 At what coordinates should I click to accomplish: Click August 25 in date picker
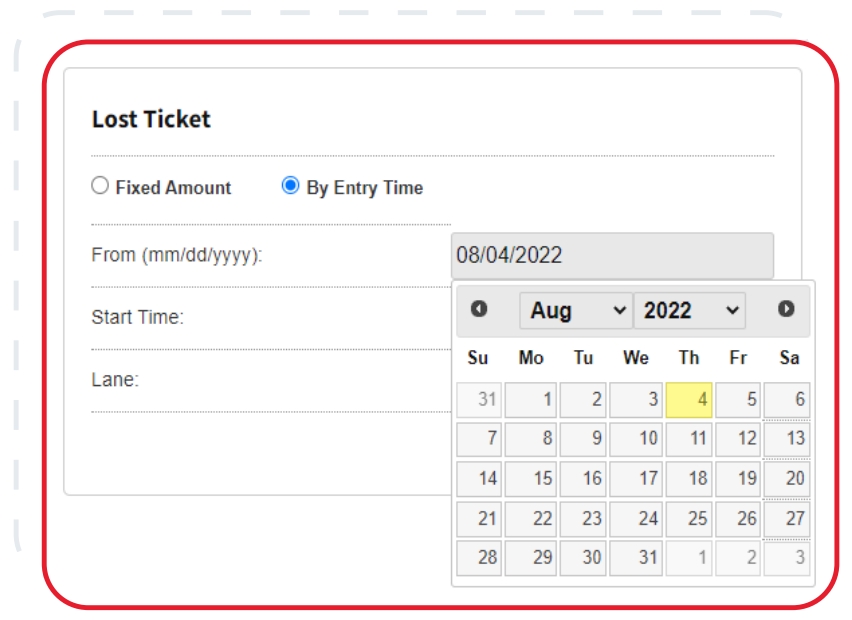click(689, 518)
